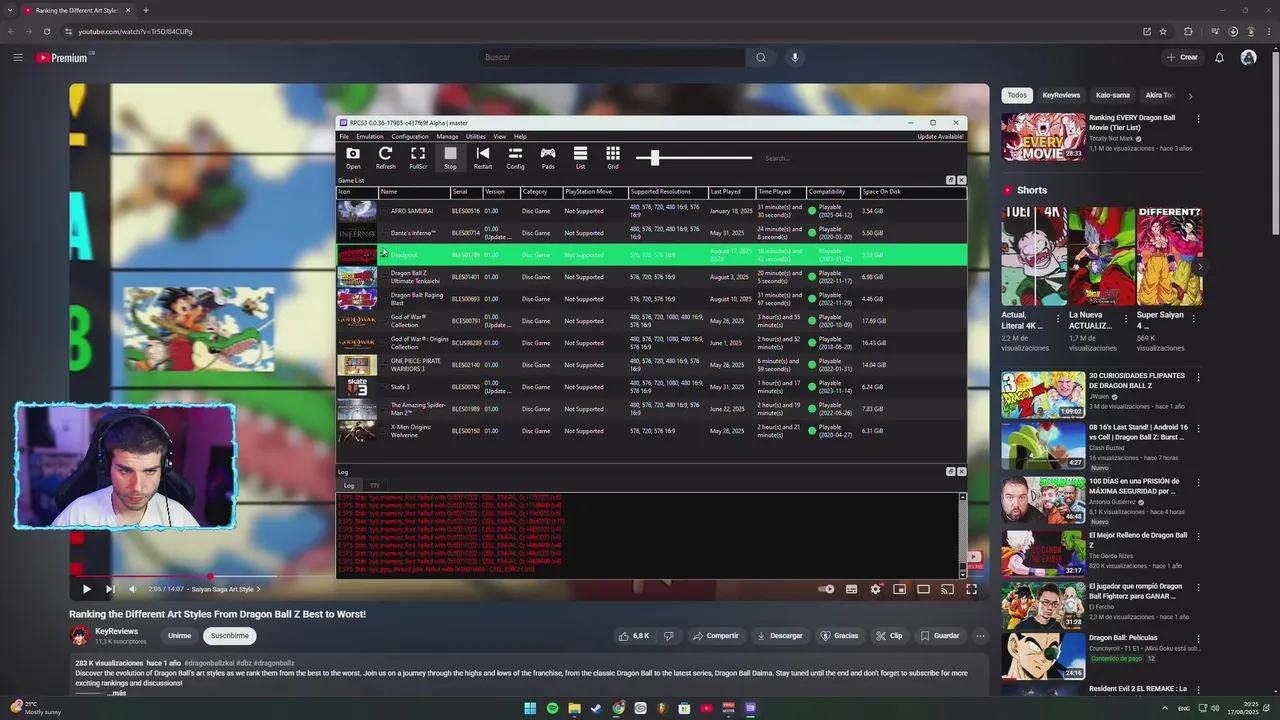The height and width of the screenshot is (720, 1280).
Task: Enter YouTube fullscreen mode
Action: click(971, 589)
